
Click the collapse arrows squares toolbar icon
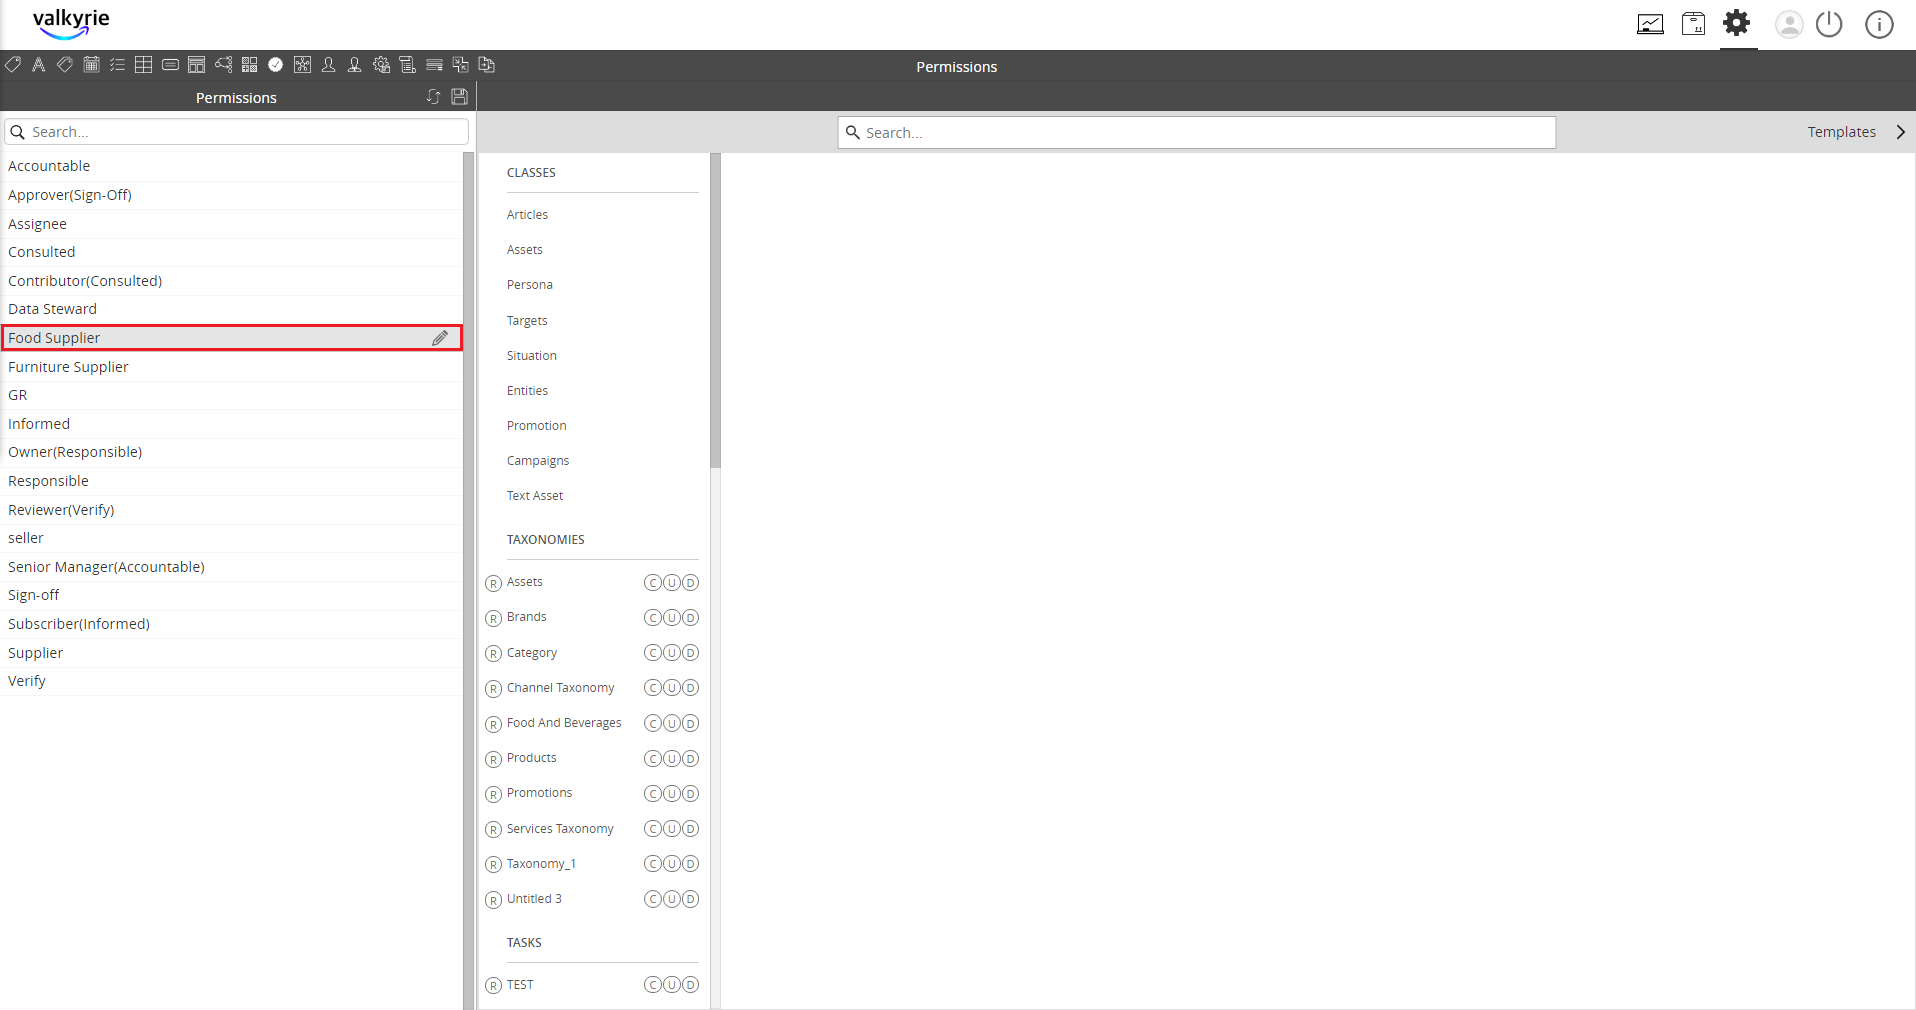tap(460, 65)
